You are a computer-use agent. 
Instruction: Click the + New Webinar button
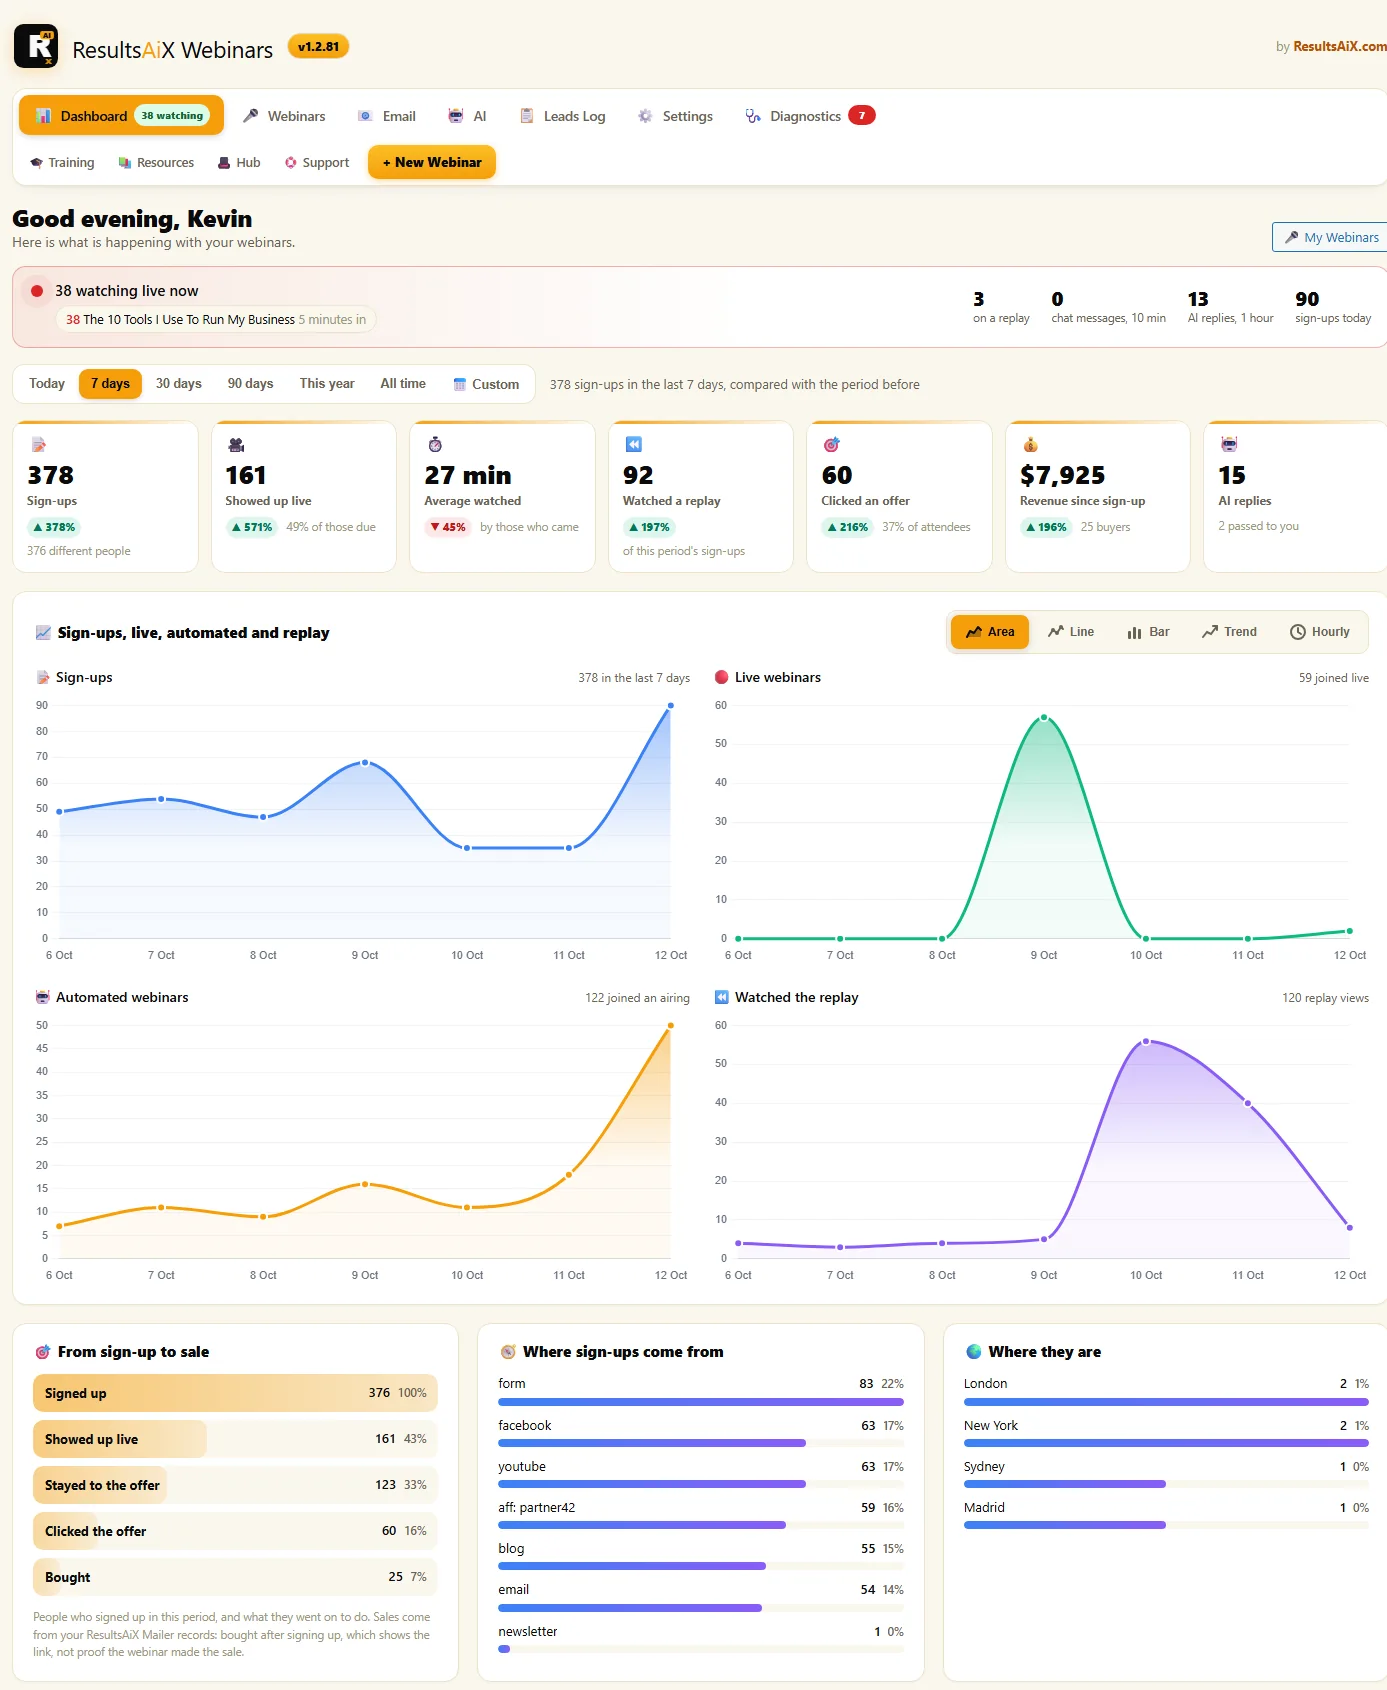[x=432, y=162]
